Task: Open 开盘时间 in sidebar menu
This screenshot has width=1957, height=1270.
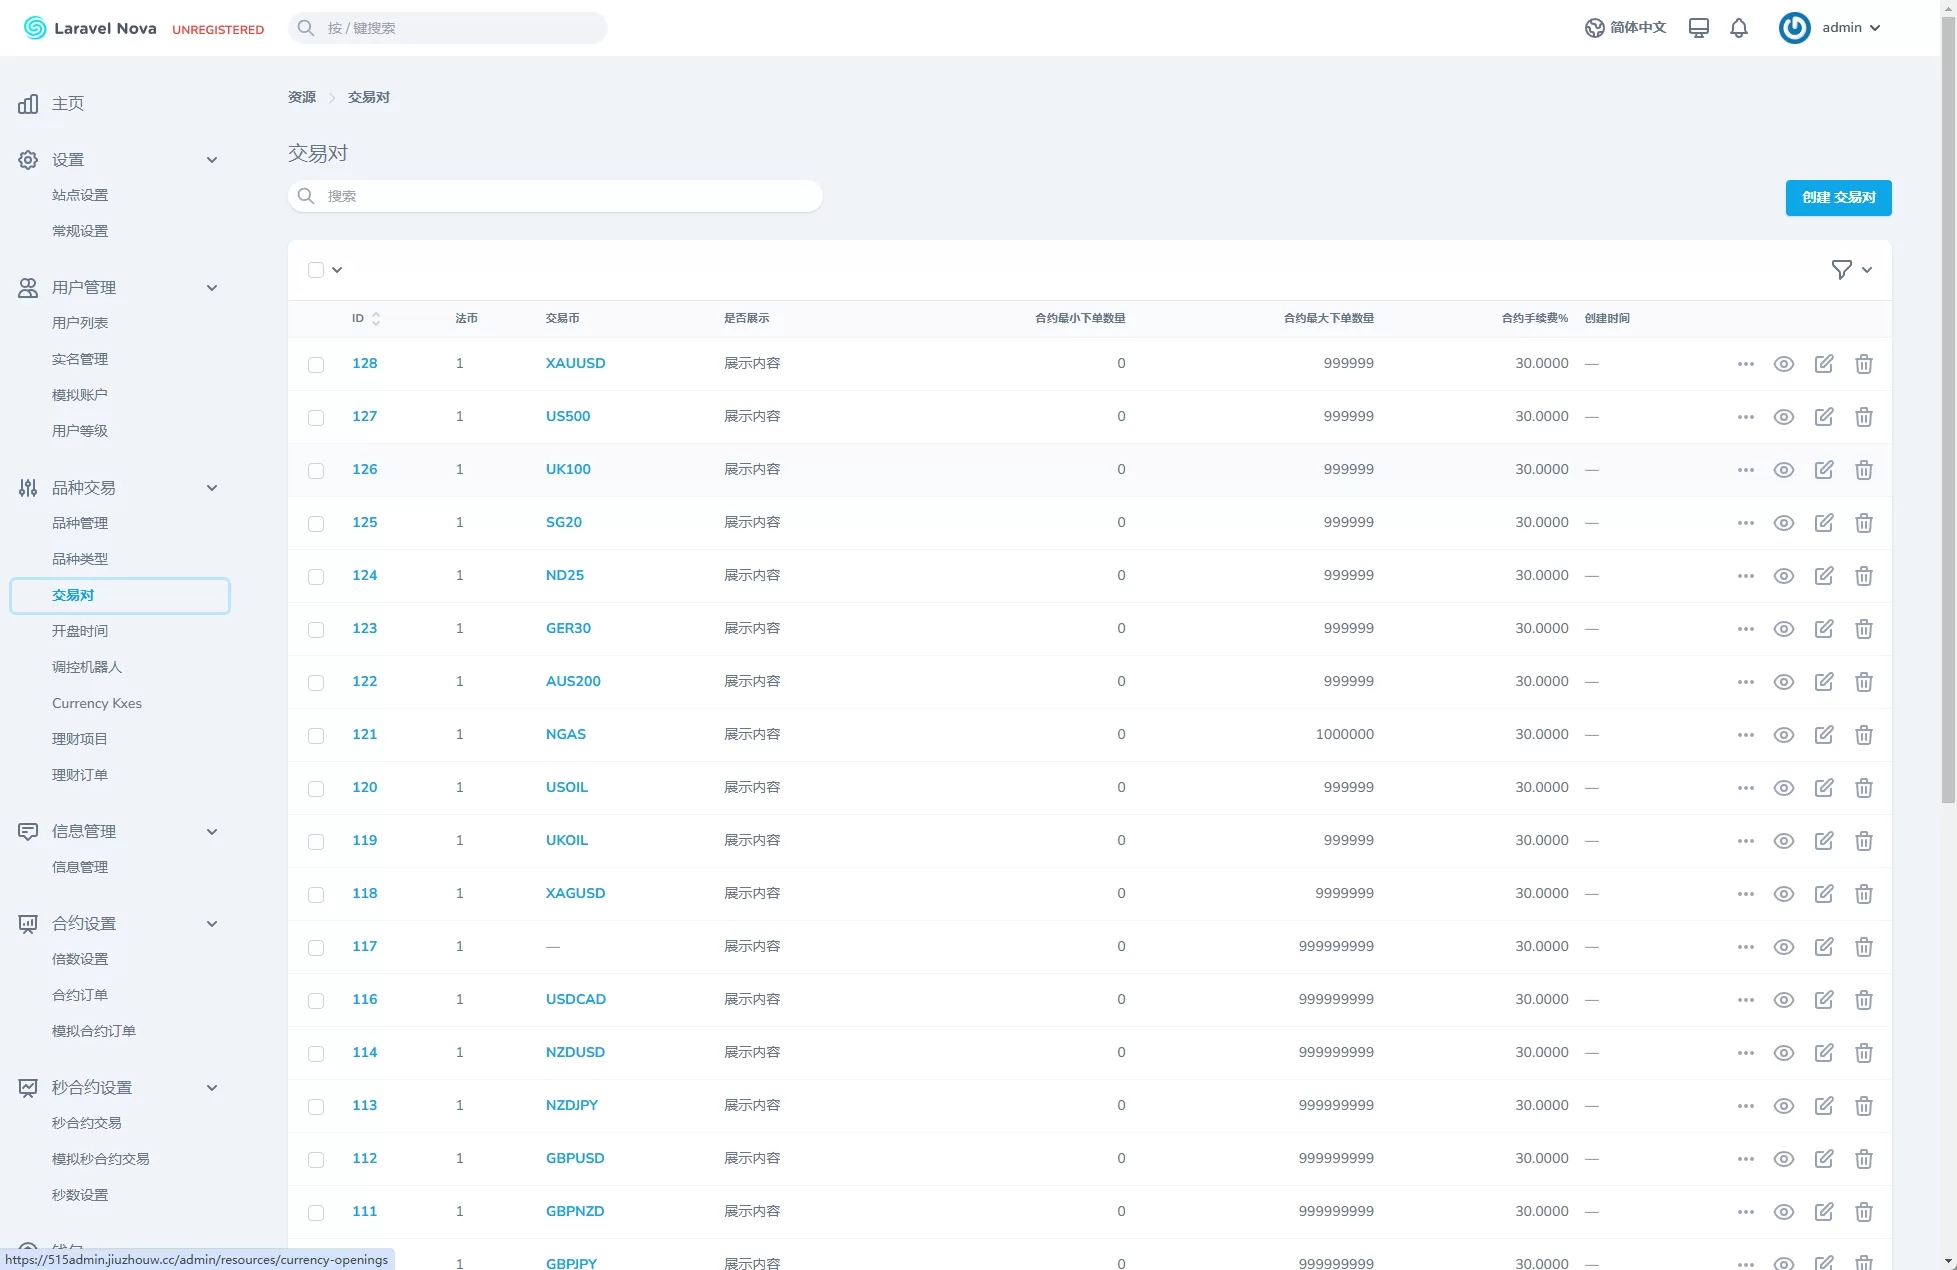Action: pos(80,631)
